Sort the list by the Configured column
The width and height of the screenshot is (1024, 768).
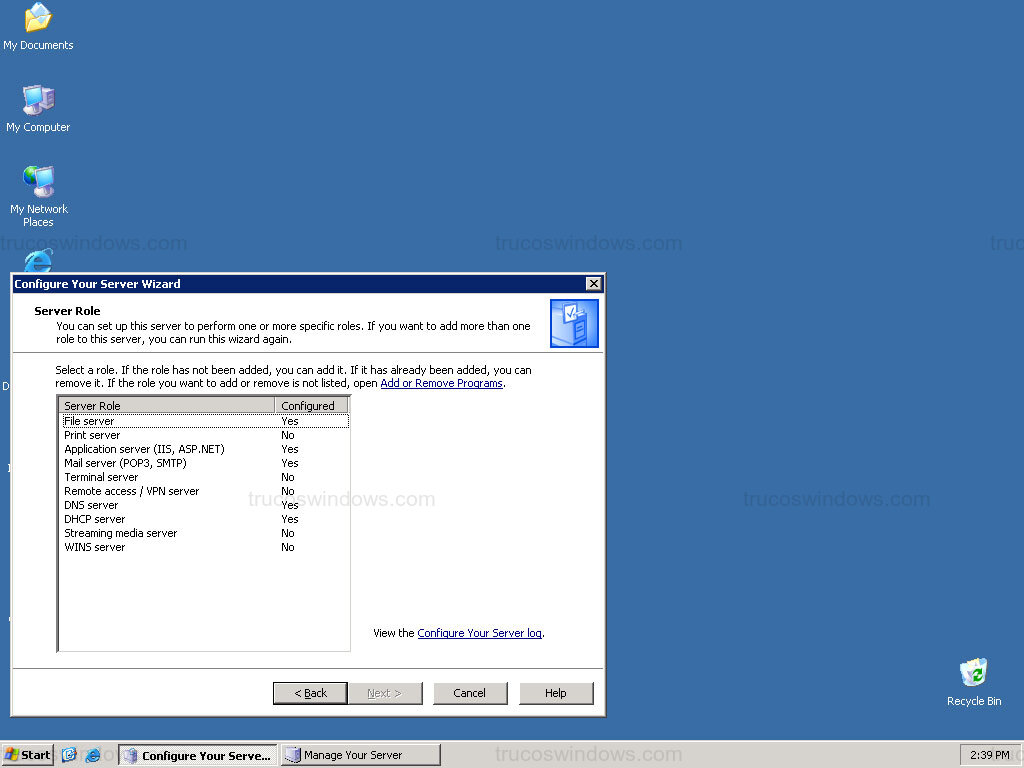[311, 405]
